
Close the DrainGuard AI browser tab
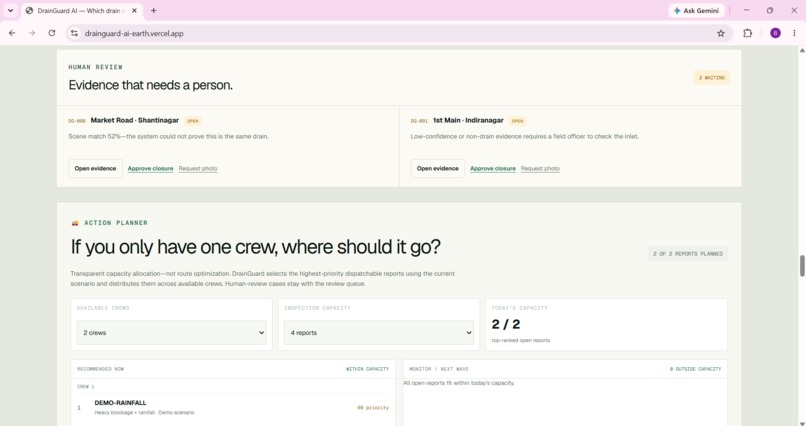click(135, 10)
